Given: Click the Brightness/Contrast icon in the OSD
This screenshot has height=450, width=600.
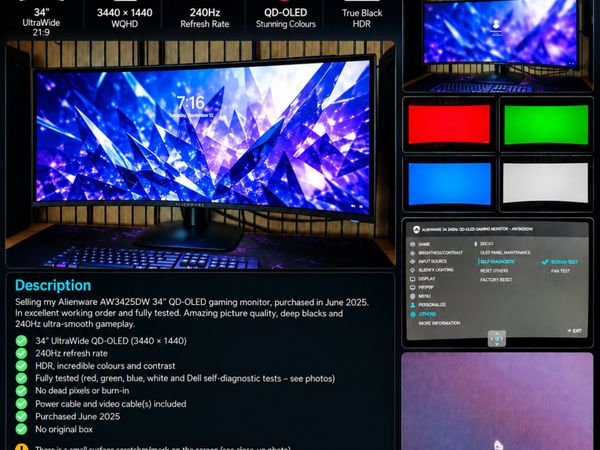Looking at the screenshot, I should (x=412, y=253).
